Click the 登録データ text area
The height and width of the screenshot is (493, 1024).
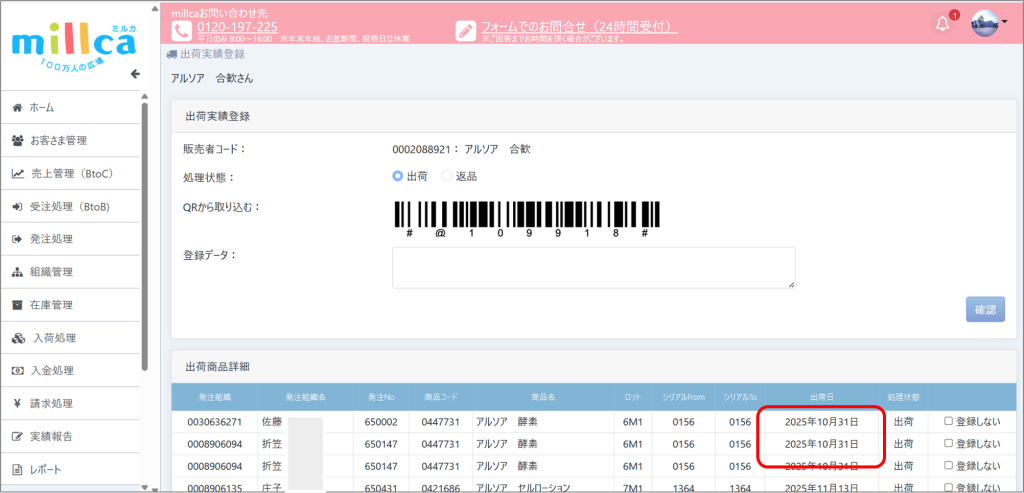click(x=593, y=268)
